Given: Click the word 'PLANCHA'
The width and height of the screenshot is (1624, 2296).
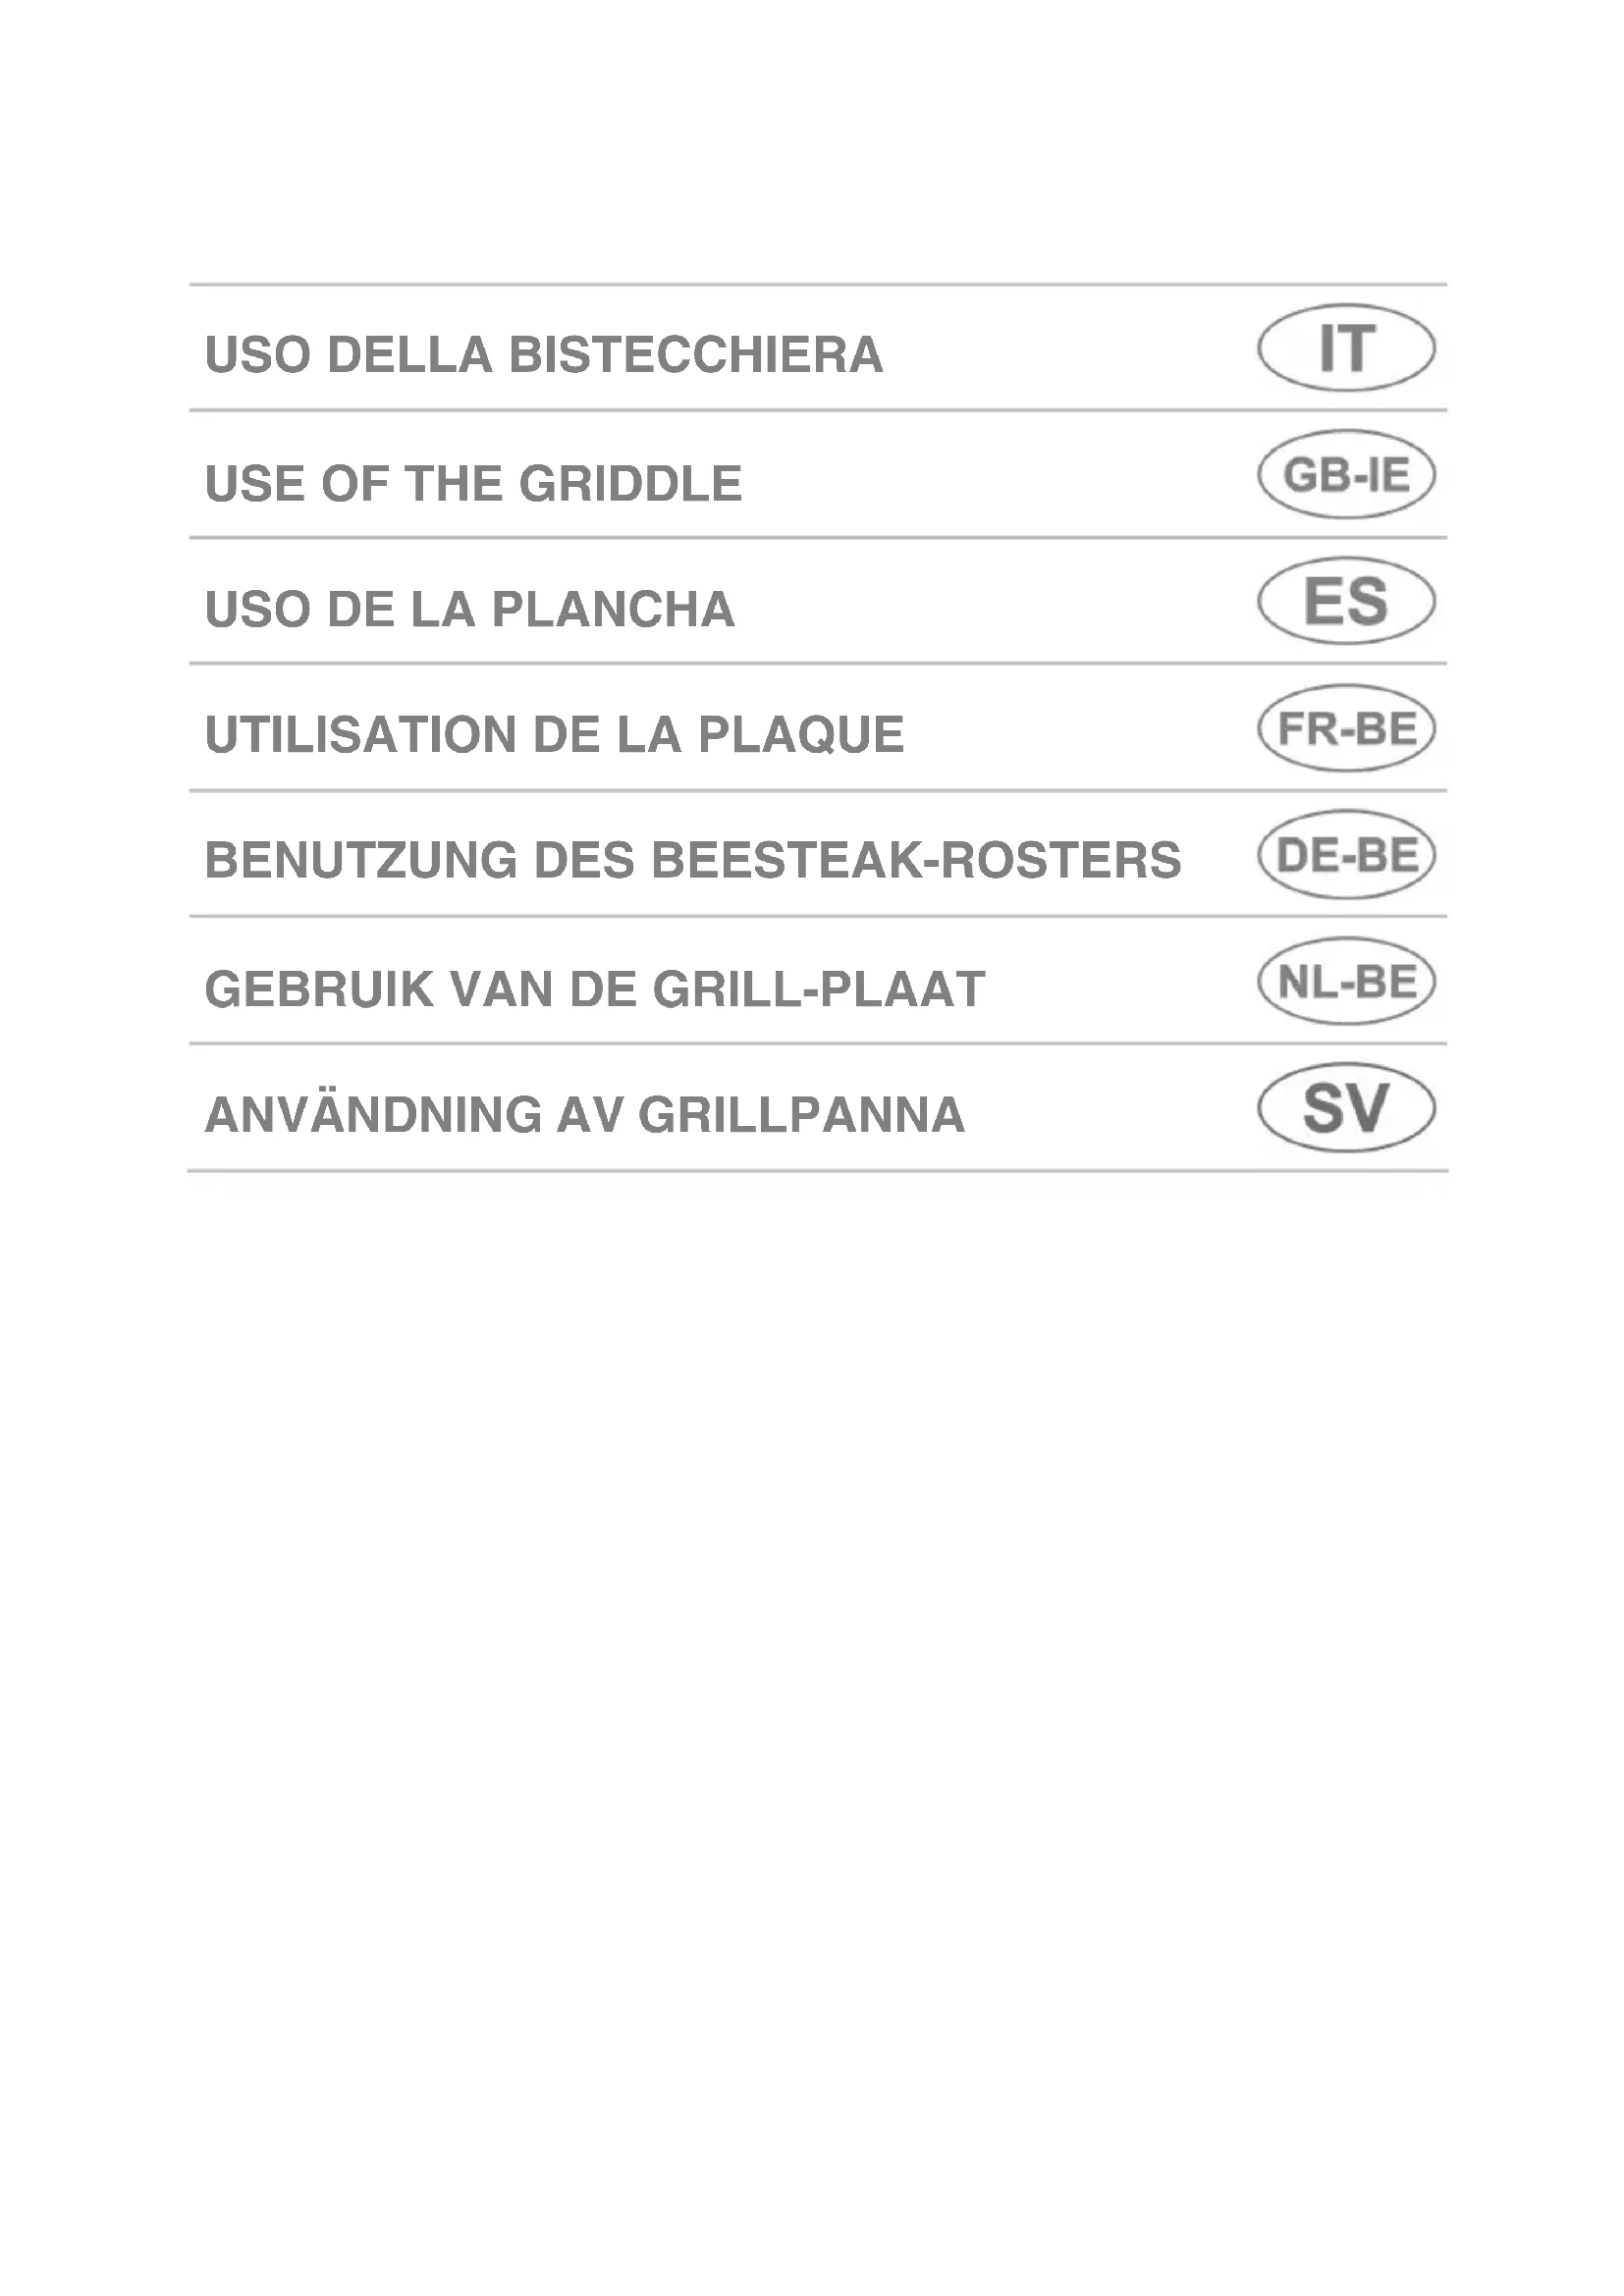Looking at the screenshot, I should (x=613, y=610).
